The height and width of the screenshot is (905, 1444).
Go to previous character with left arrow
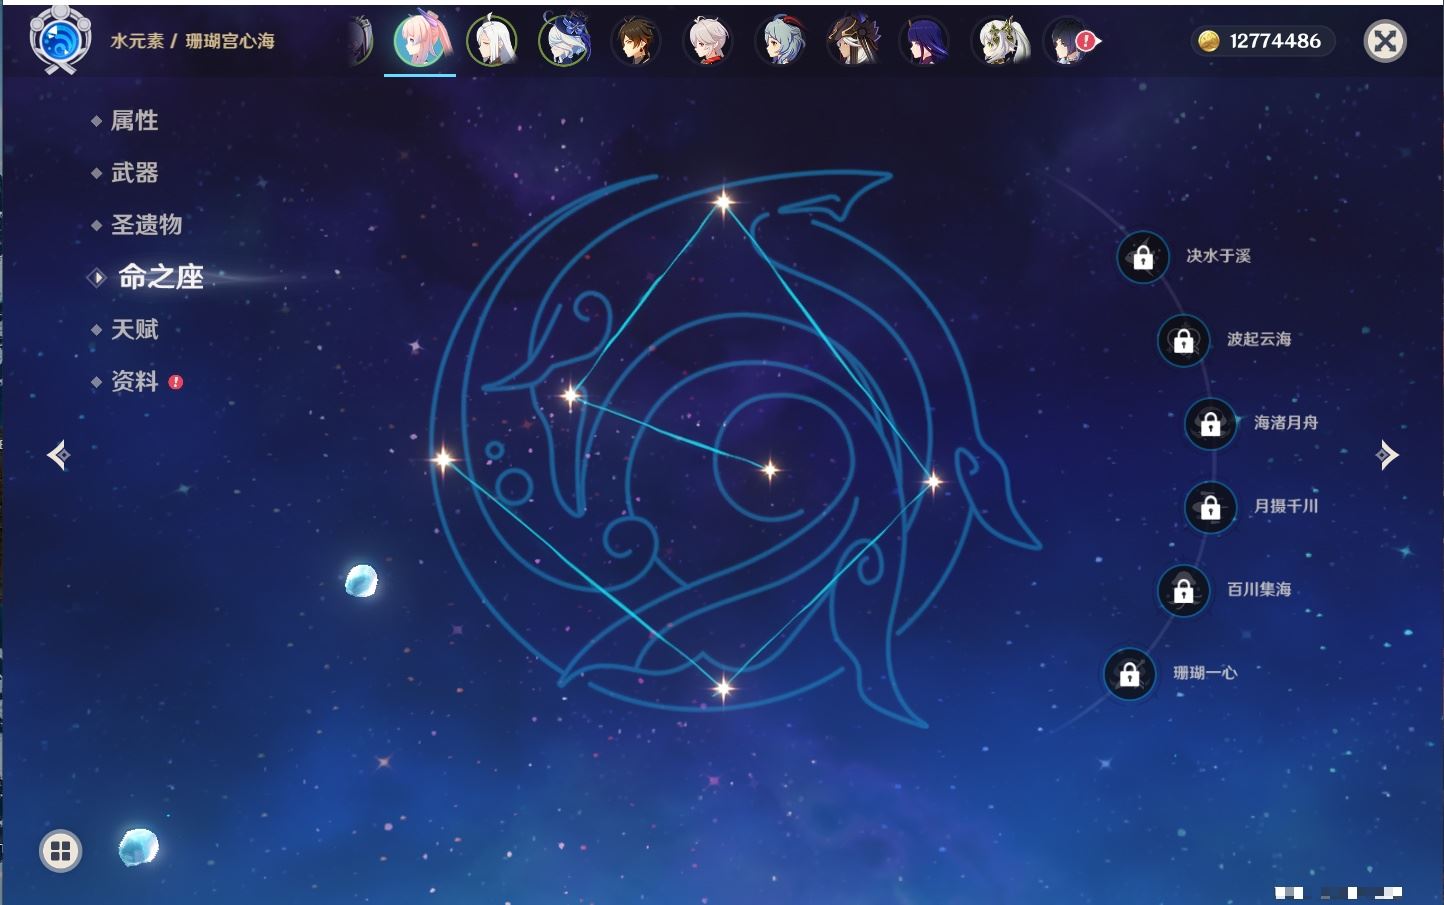[x=58, y=455]
